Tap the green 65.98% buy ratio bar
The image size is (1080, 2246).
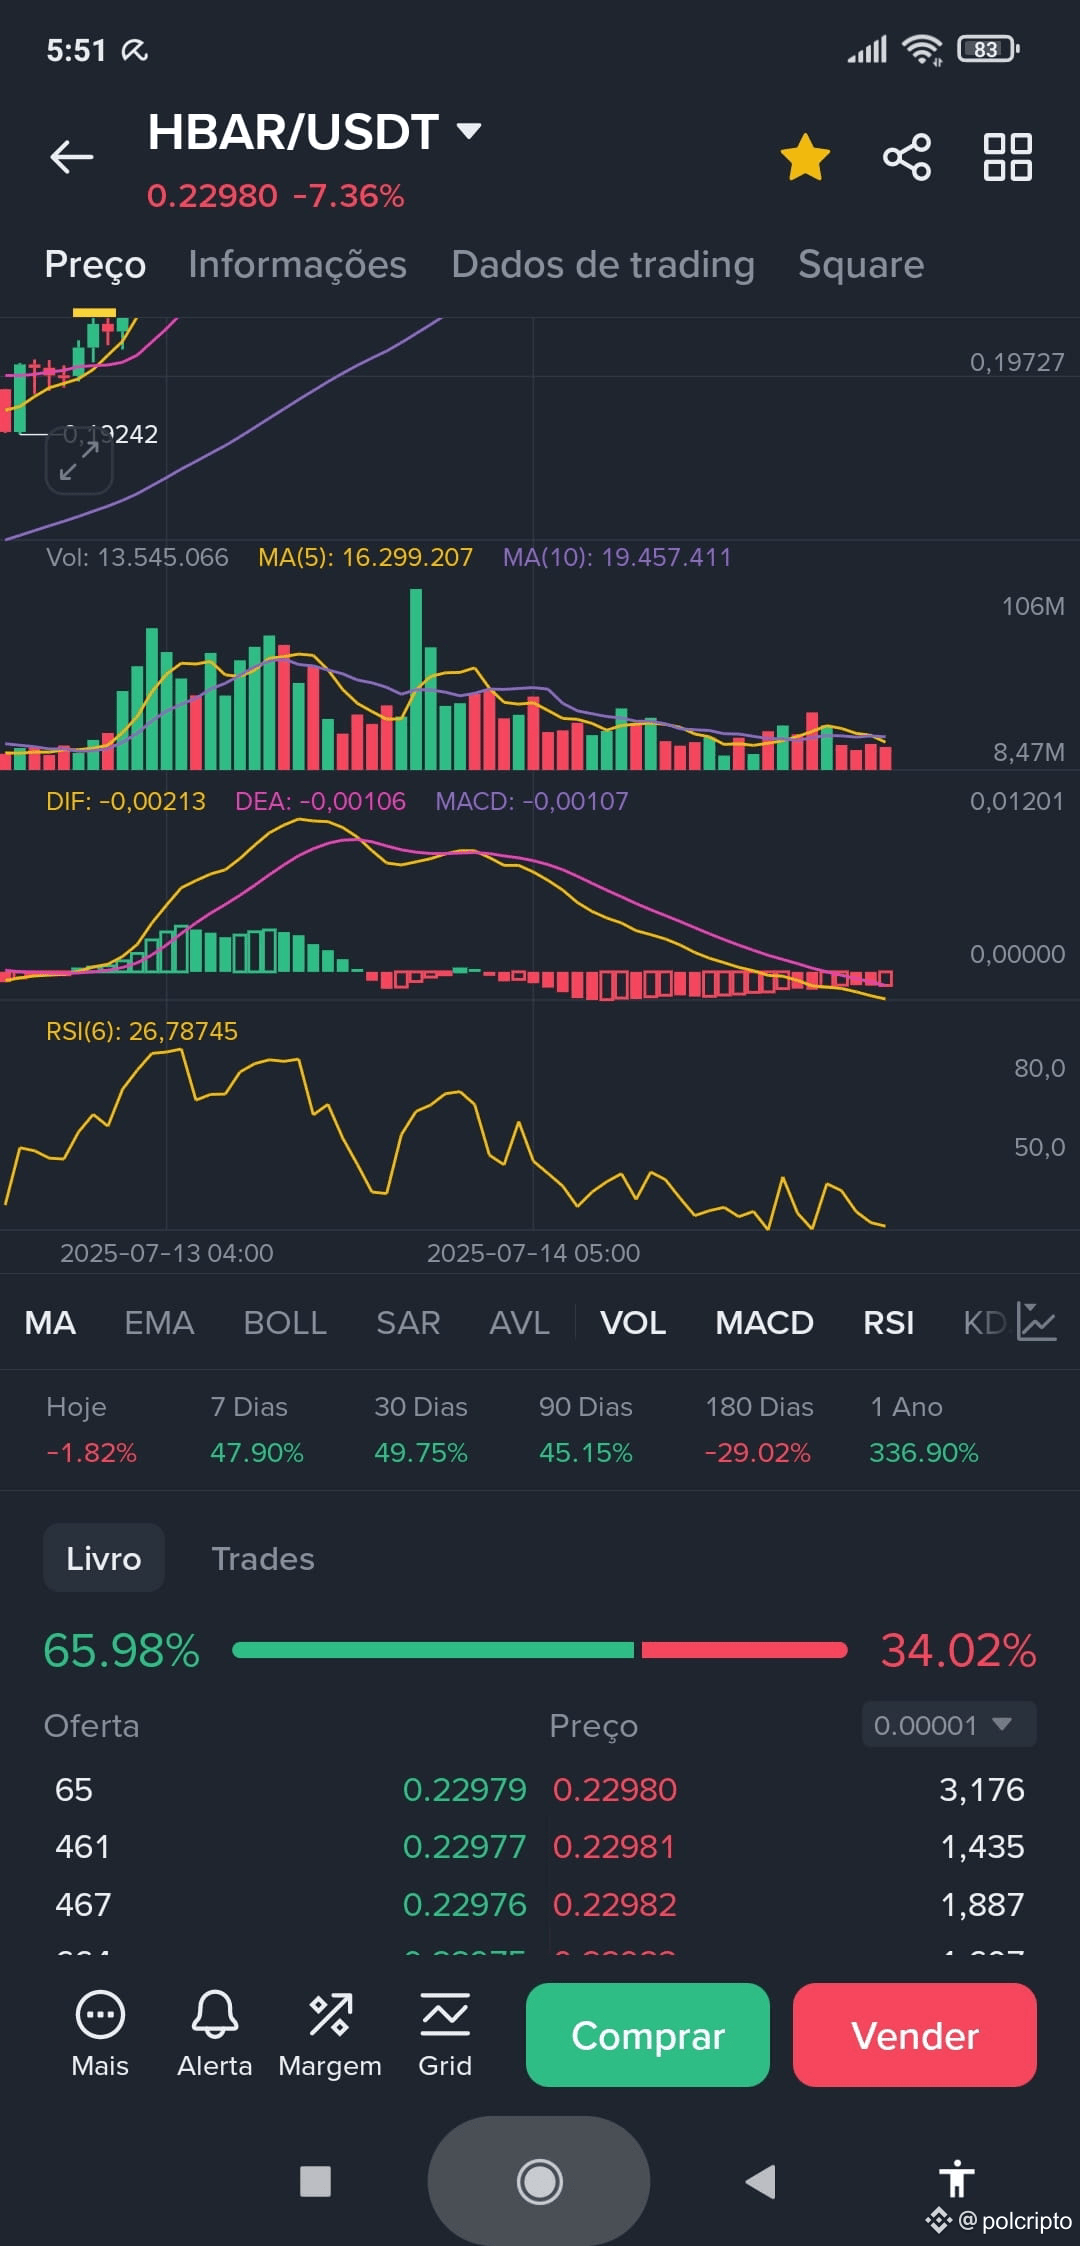(433, 1650)
